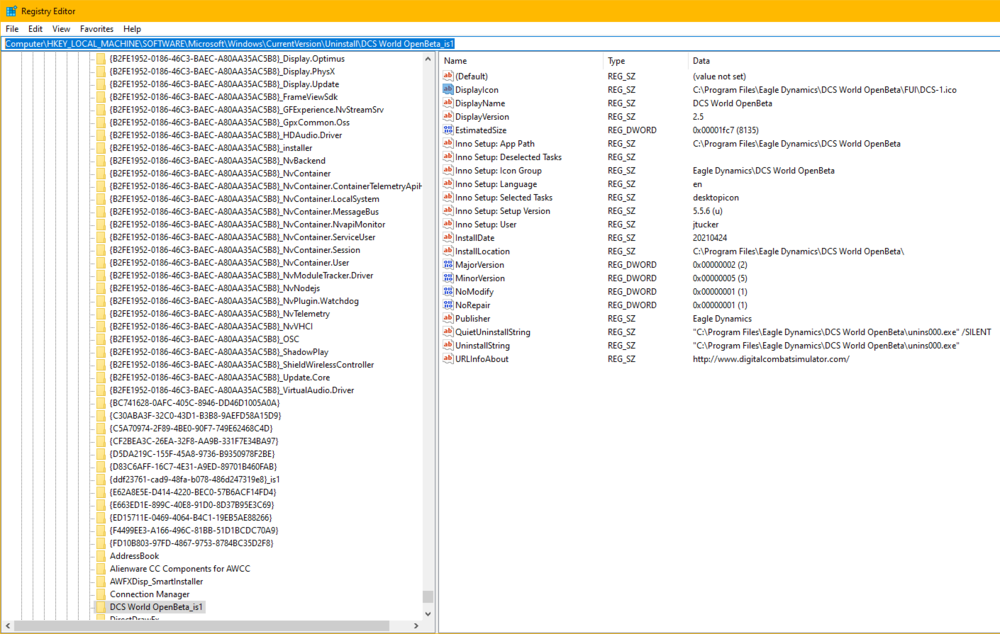This screenshot has height=634, width=1000.
Task: Click the DWORD icon for MinorVersion
Action: point(448,278)
